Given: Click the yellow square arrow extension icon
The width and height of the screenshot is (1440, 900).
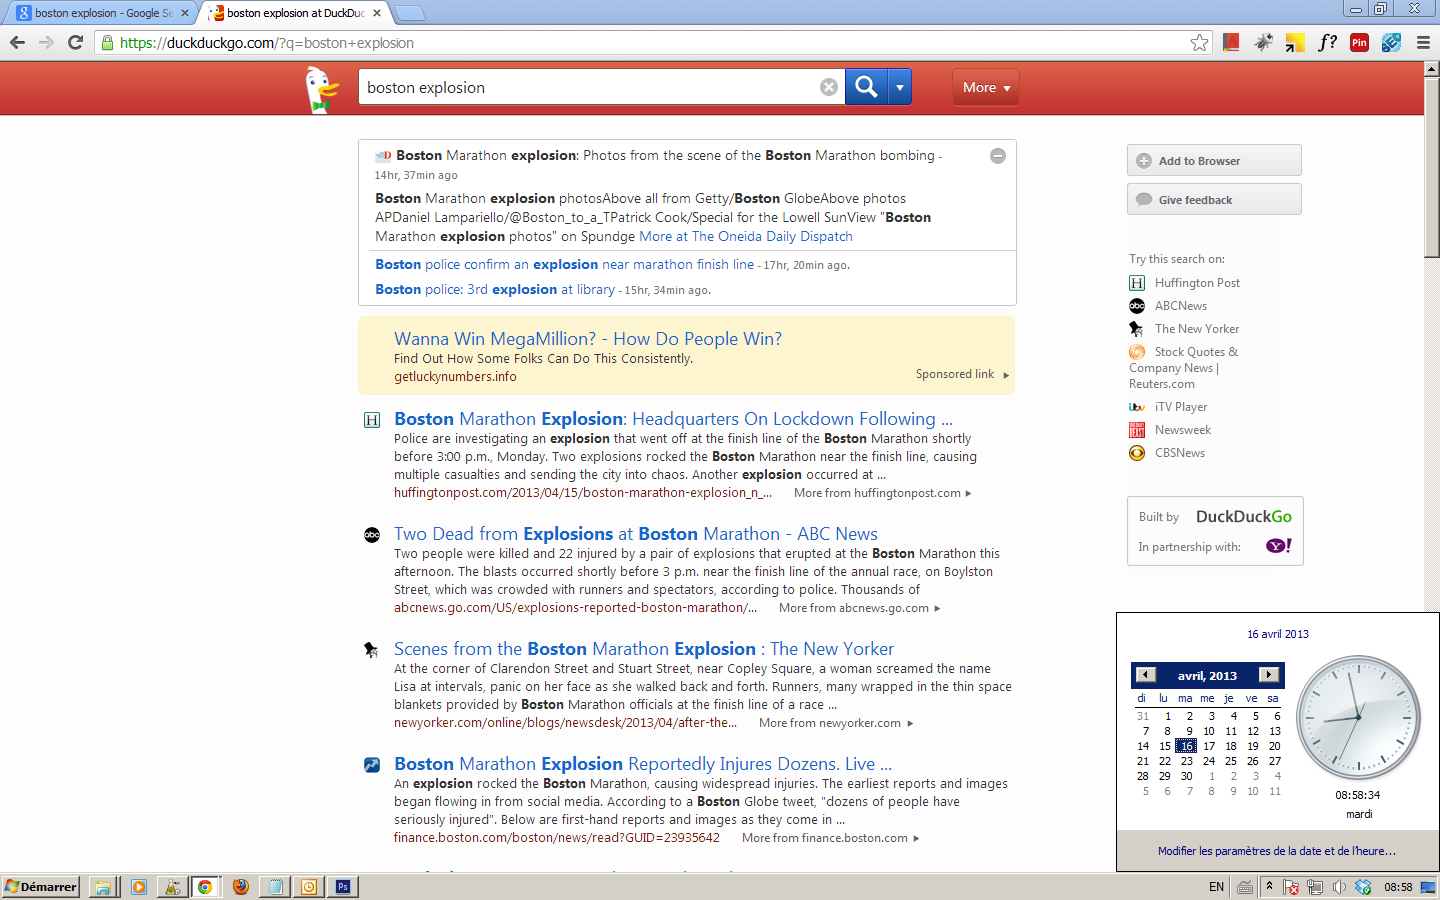Looking at the screenshot, I should 1295,42.
